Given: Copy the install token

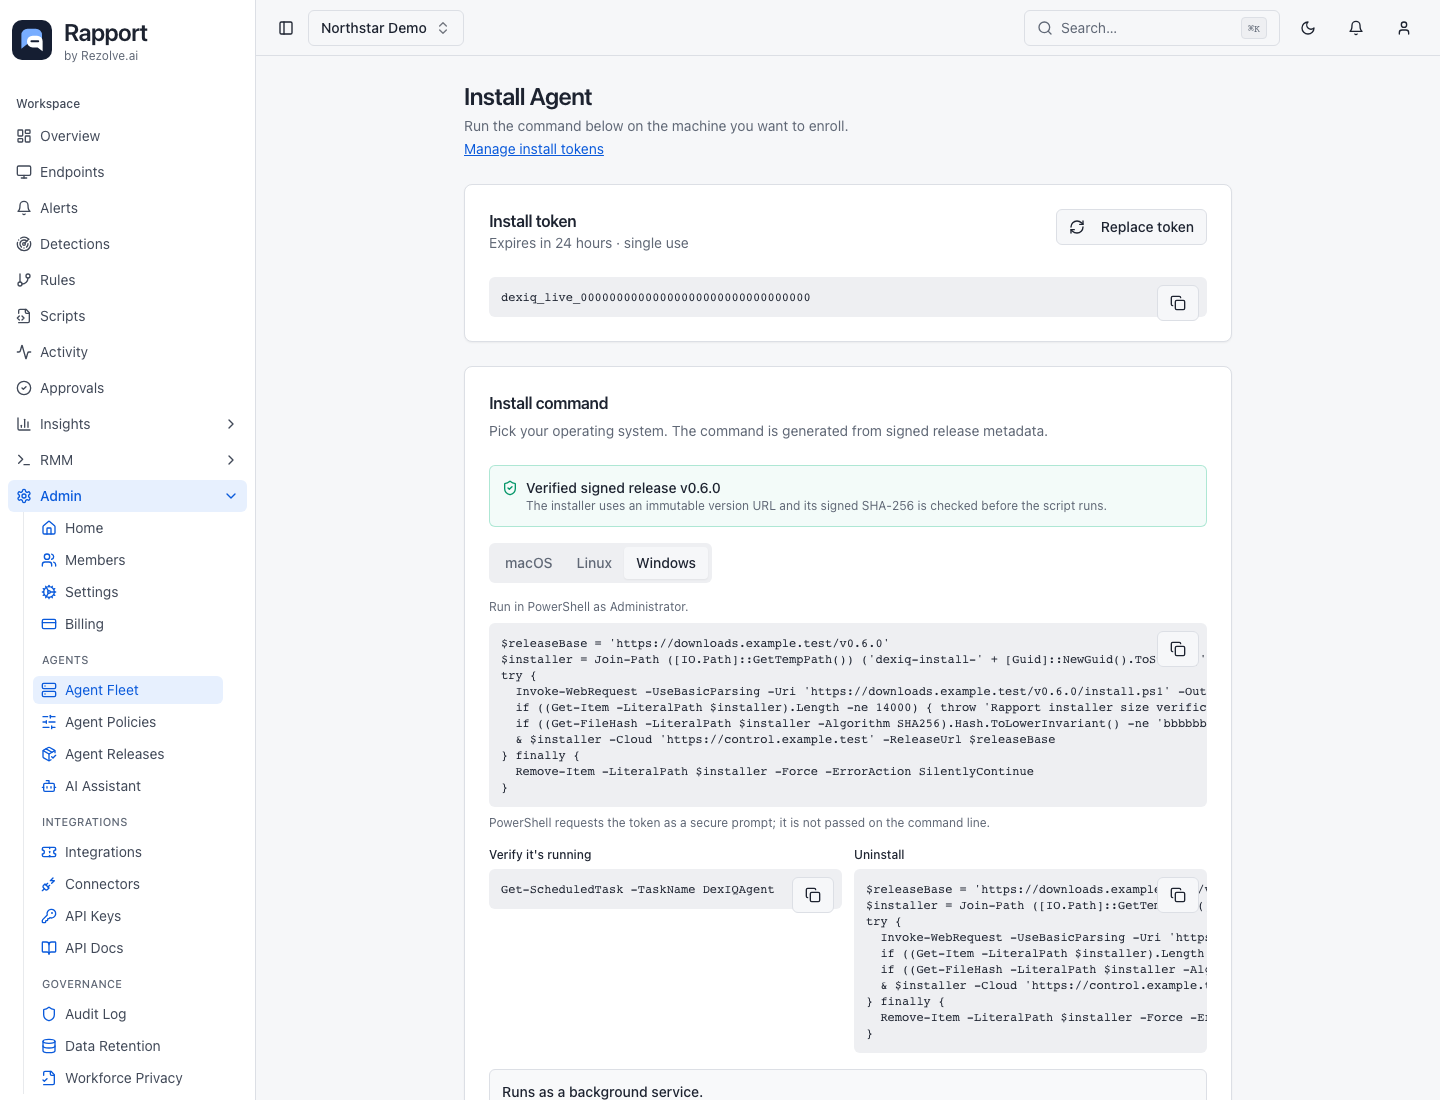Looking at the screenshot, I should tap(1178, 303).
